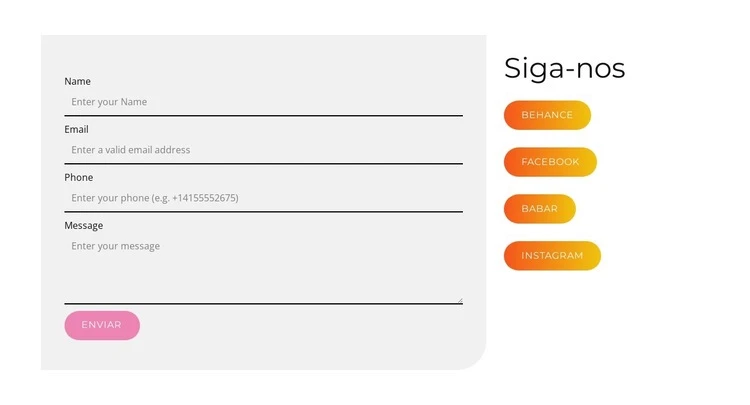Click the Email label text

pyautogui.click(x=76, y=129)
